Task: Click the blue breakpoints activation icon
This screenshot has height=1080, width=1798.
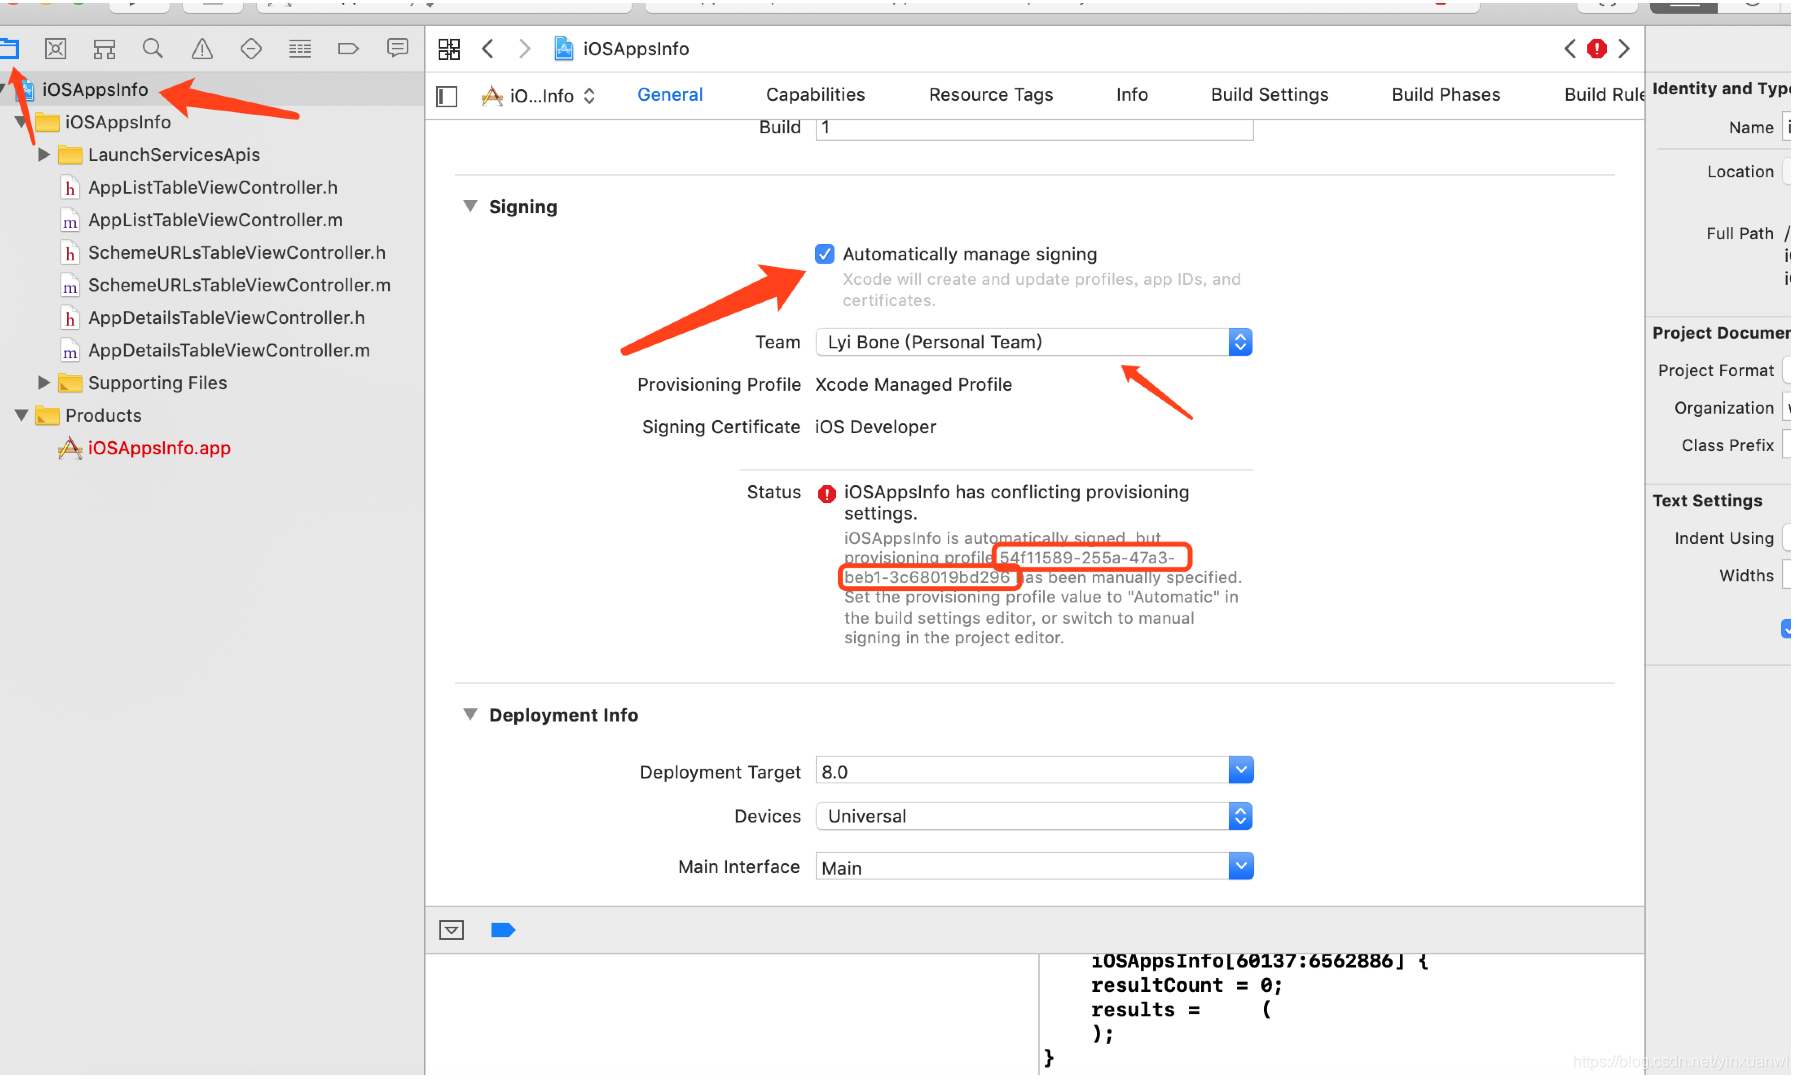Action: coord(503,930)
